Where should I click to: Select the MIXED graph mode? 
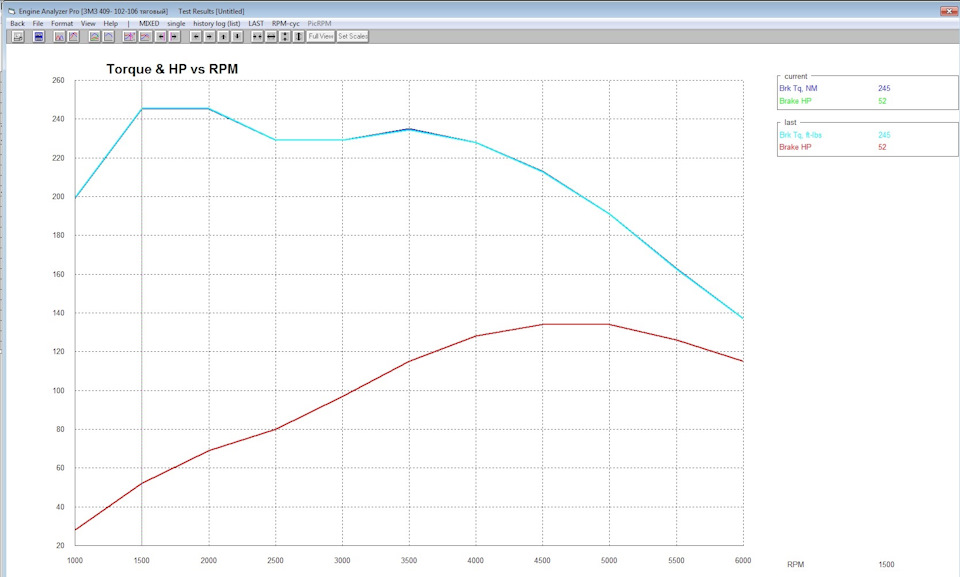[149, 23]
